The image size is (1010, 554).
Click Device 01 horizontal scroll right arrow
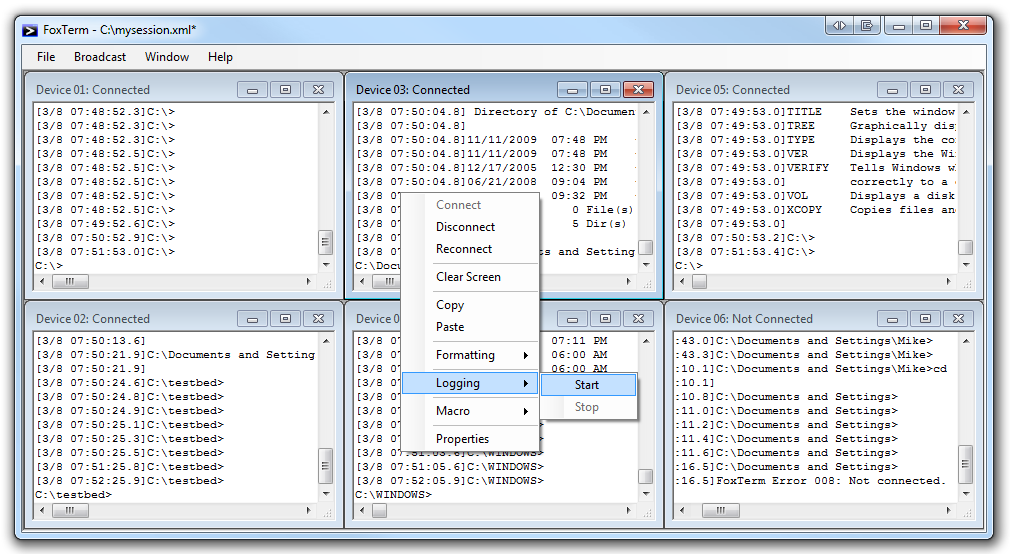click(309, 282)
